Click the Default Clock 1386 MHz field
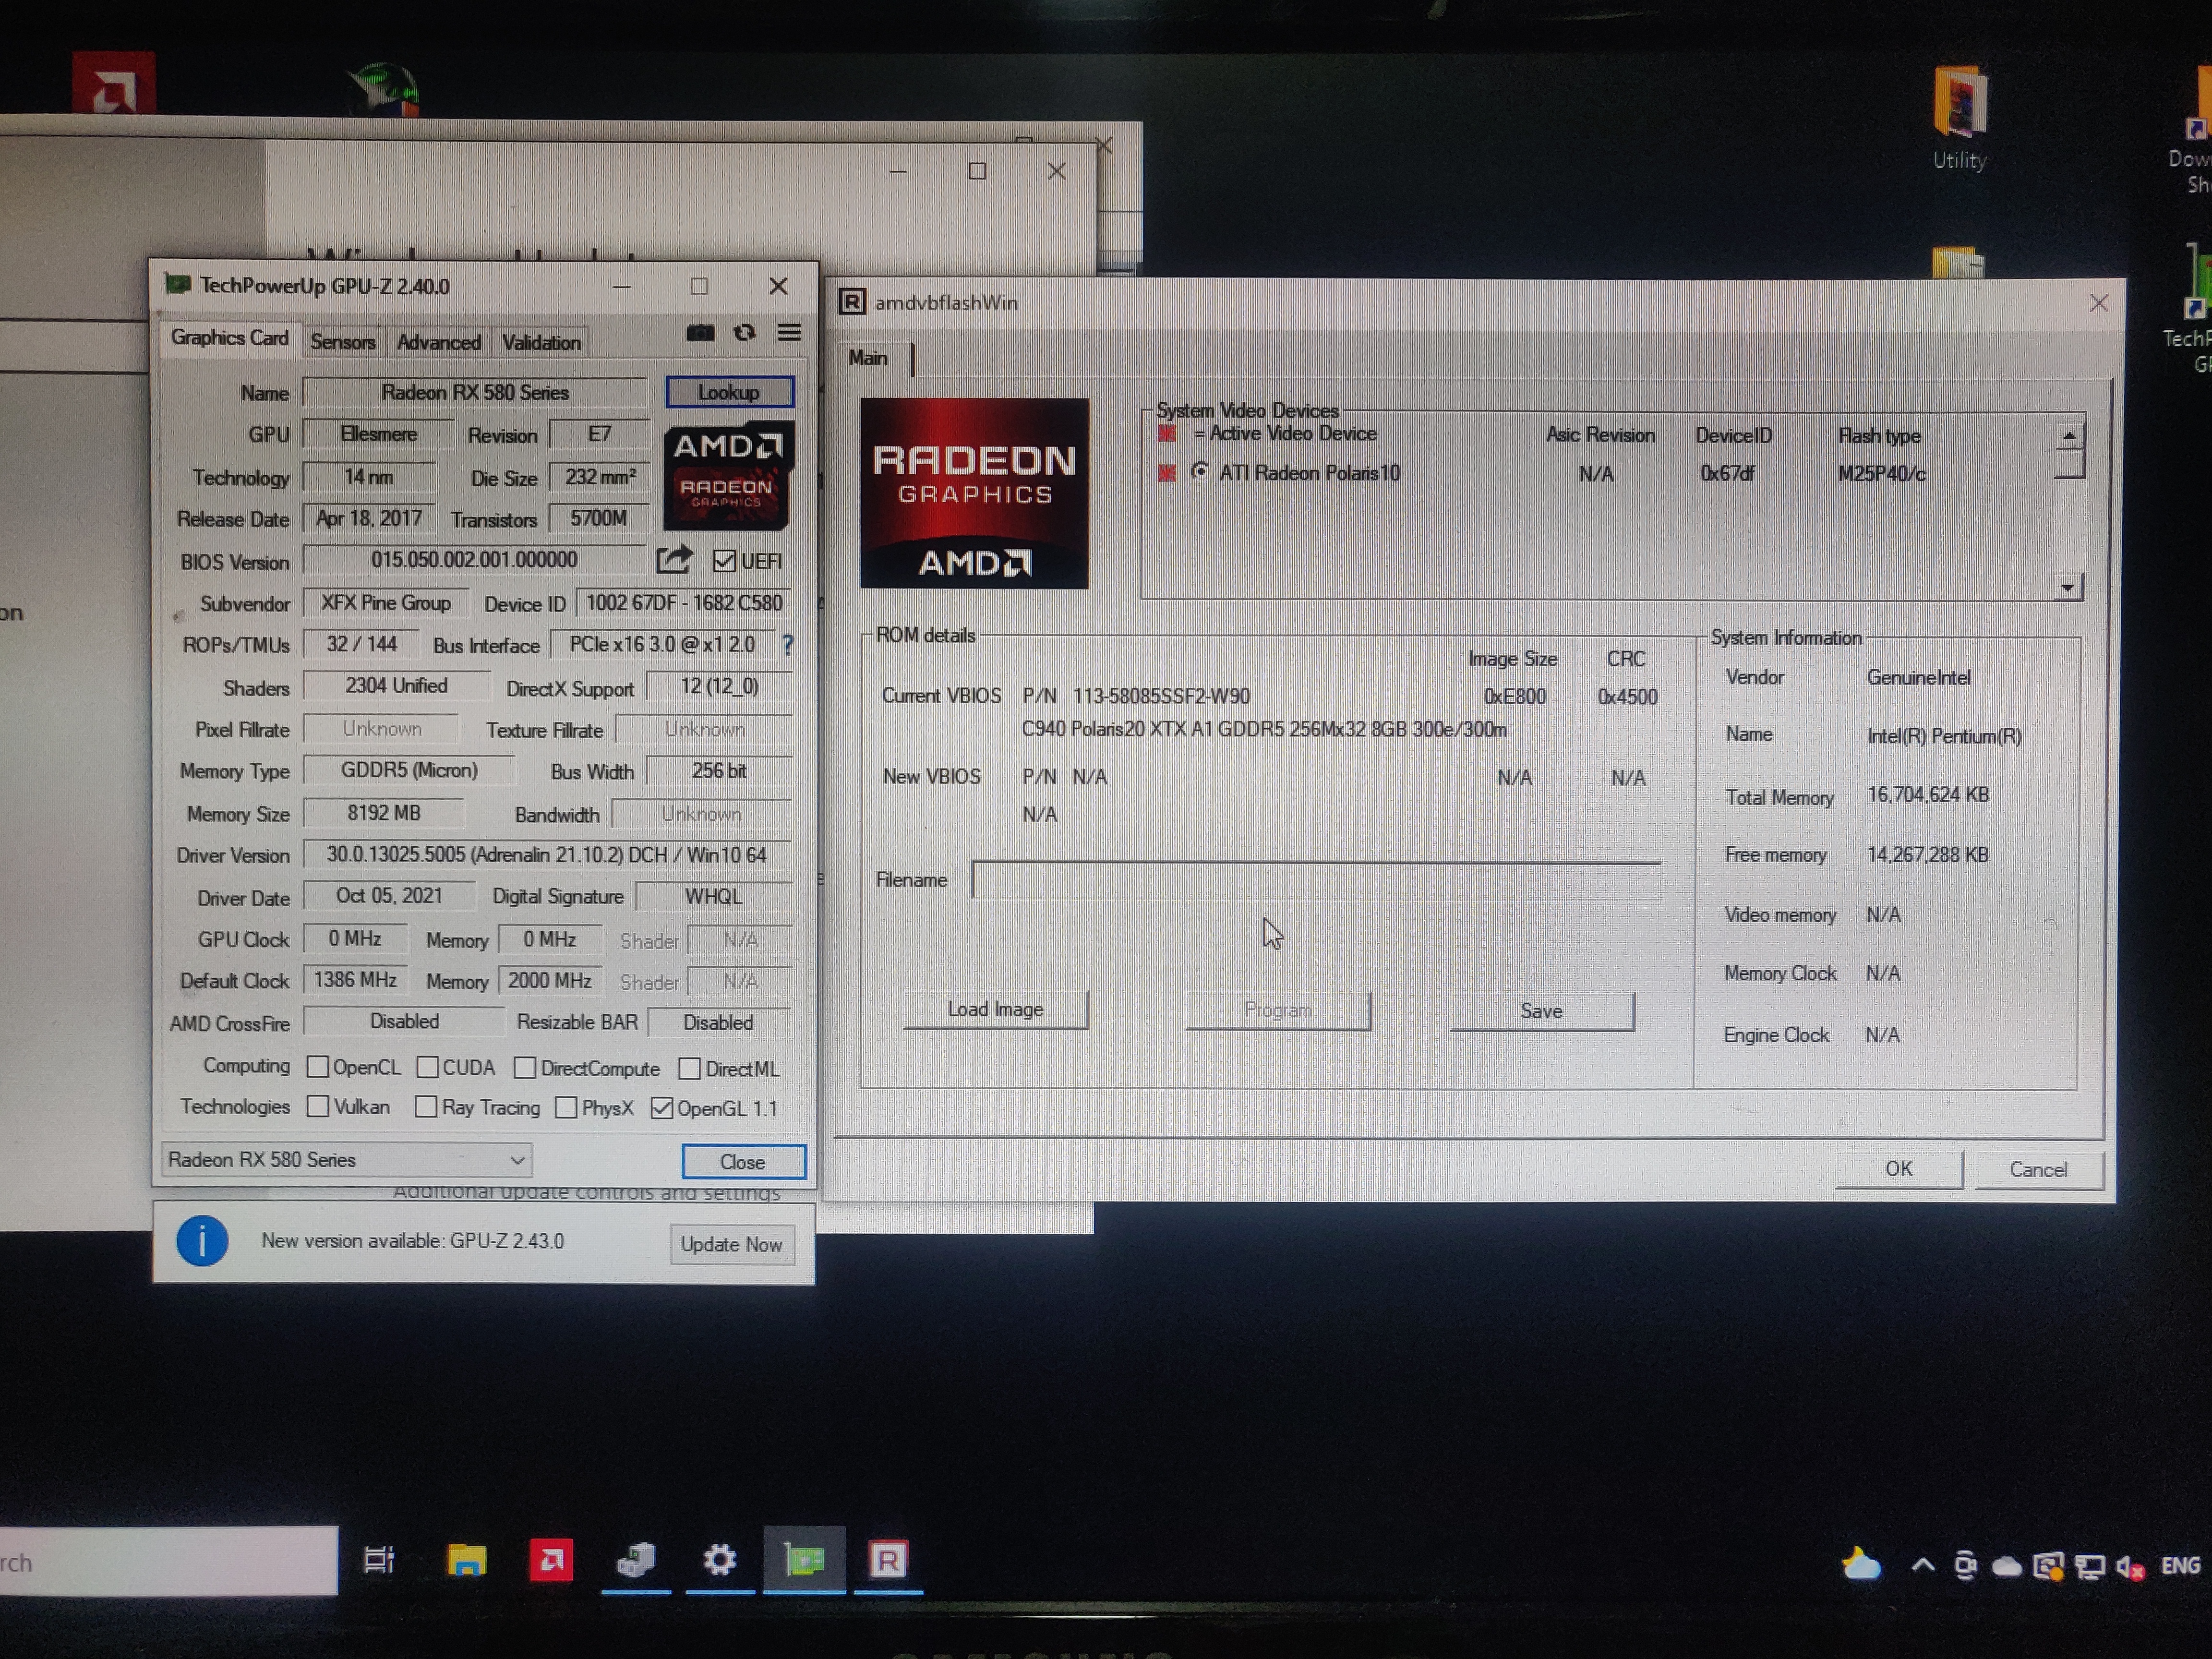2212x1659 pixels. [355, 980]
